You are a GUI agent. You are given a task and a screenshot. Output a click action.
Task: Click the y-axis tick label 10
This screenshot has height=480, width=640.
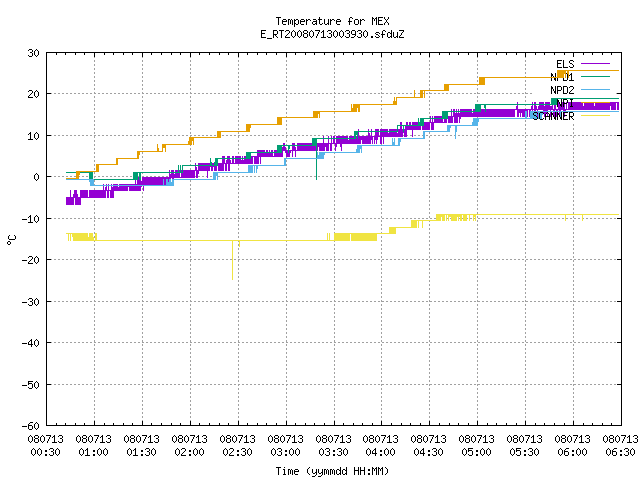[33, 136]
